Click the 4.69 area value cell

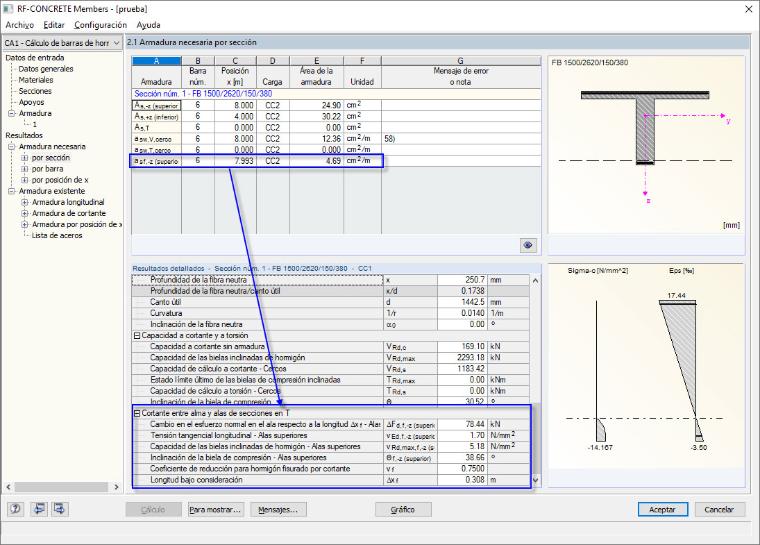[317, 161]
